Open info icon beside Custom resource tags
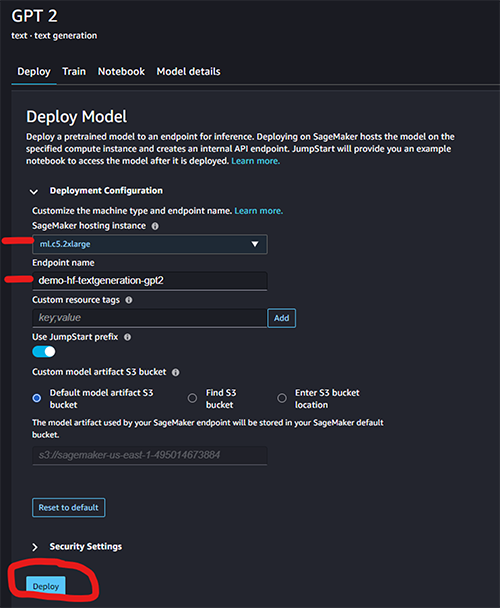Viewport: 500px width, 608px height. pos(129,300)
